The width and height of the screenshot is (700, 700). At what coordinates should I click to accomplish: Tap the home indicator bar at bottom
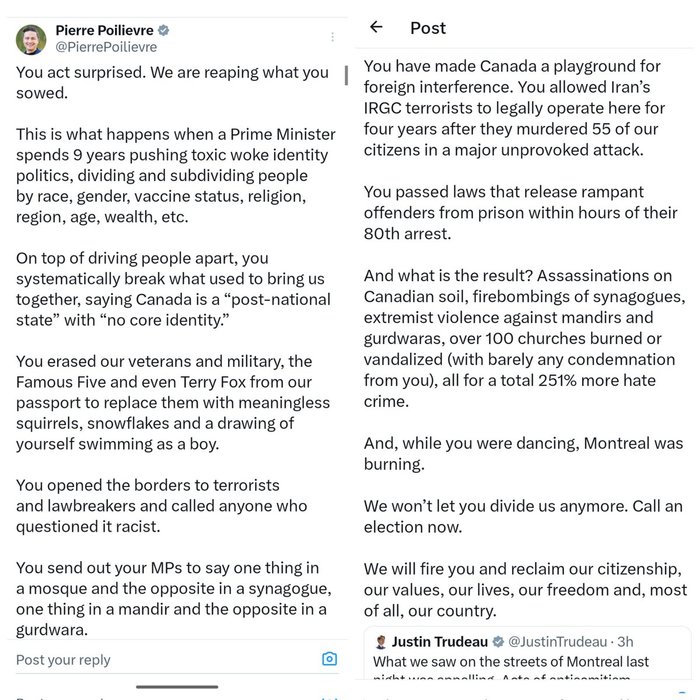point(177,687)
